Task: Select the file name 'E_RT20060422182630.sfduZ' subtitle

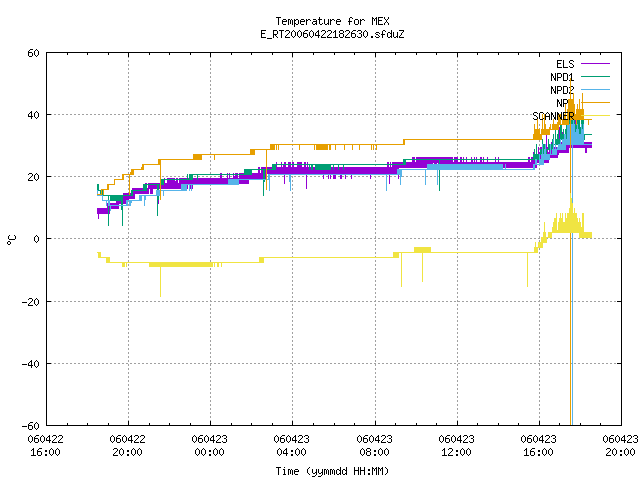Action: click(x=332, y=34)
